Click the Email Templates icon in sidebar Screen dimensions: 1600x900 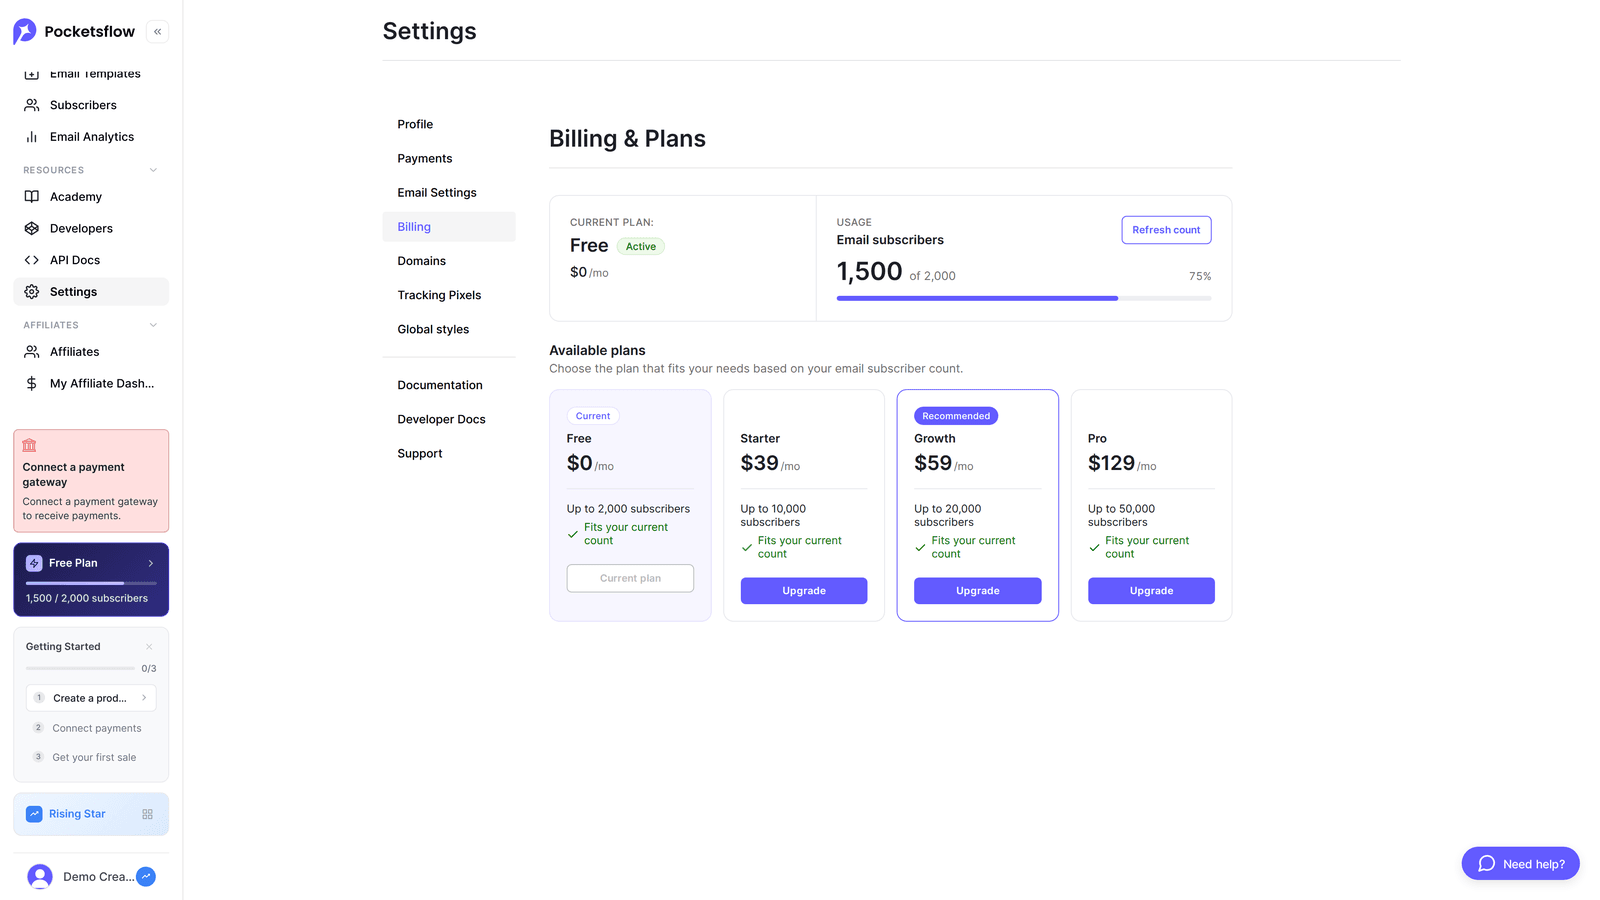click(x=32, y=74)
